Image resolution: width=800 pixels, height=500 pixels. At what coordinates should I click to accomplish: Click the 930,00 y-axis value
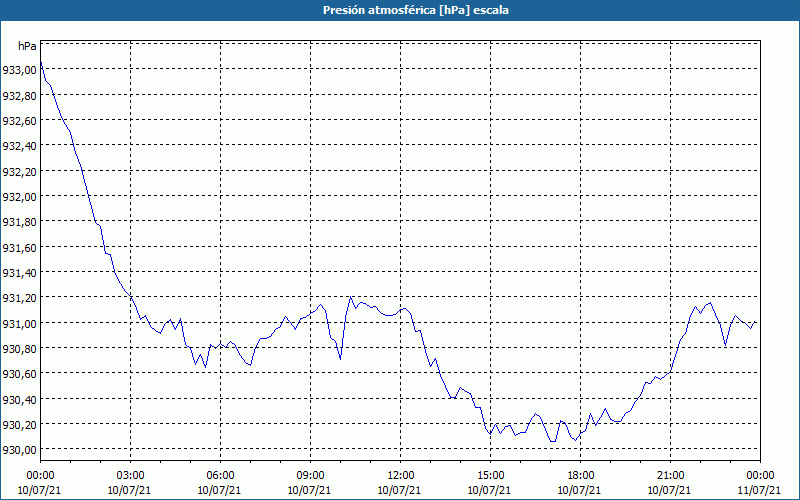click(x=19, y=450)
